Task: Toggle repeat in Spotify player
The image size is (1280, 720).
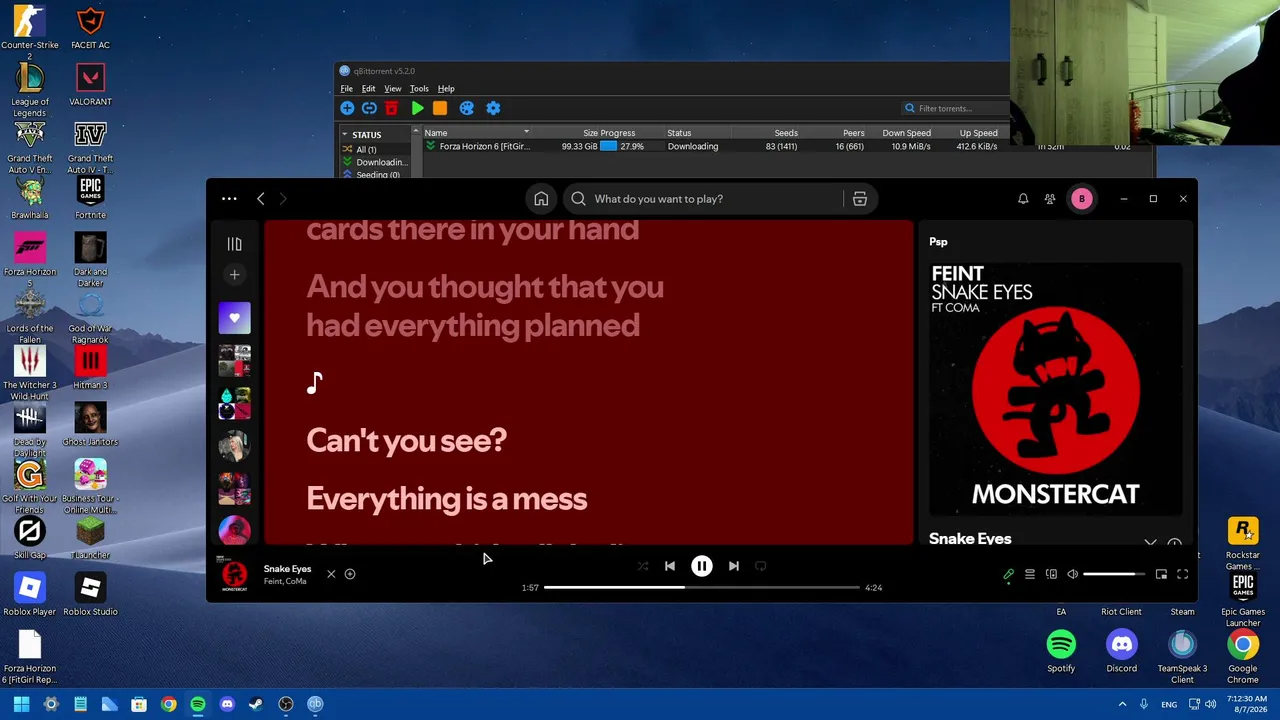Action: tap(761, 566)
